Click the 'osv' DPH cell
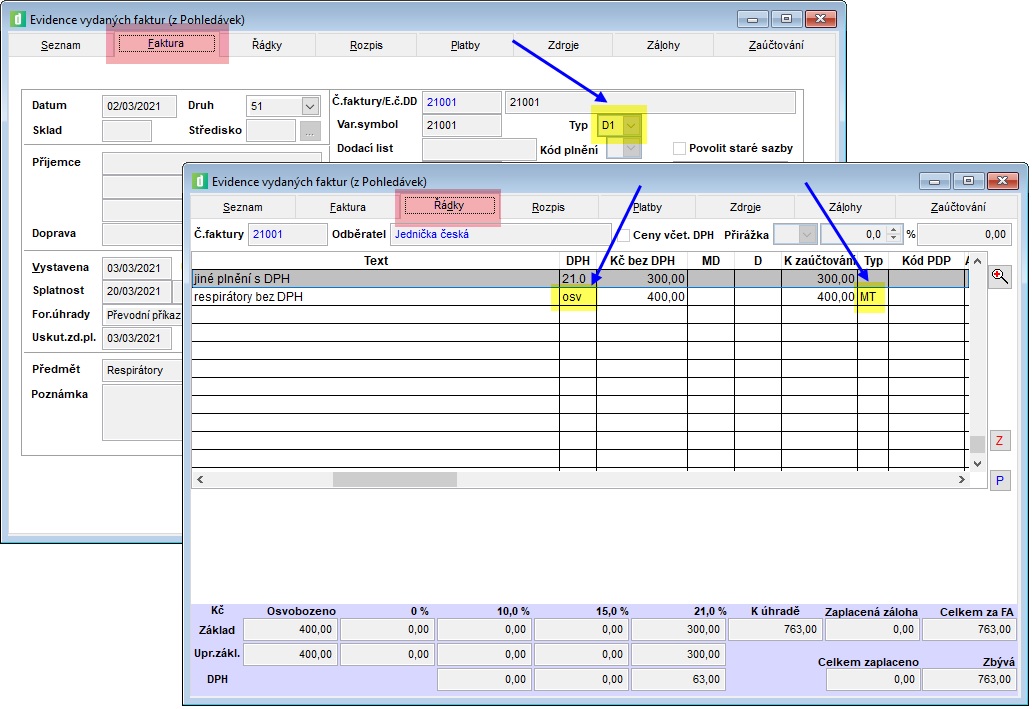The image size is (1032, 709). coord(578,297)
